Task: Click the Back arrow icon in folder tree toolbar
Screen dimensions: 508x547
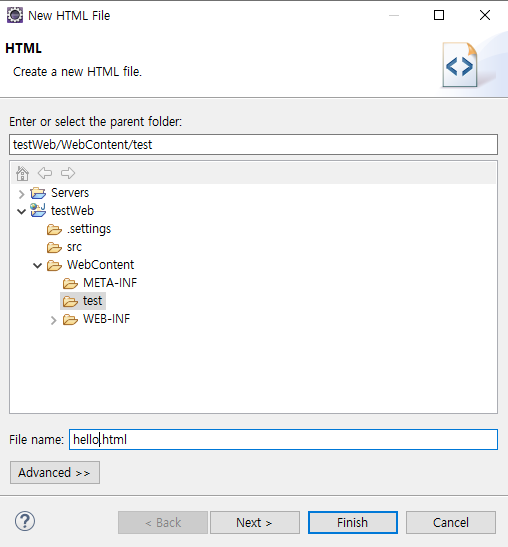Action: pyautogui.click(x=45, y=173)
